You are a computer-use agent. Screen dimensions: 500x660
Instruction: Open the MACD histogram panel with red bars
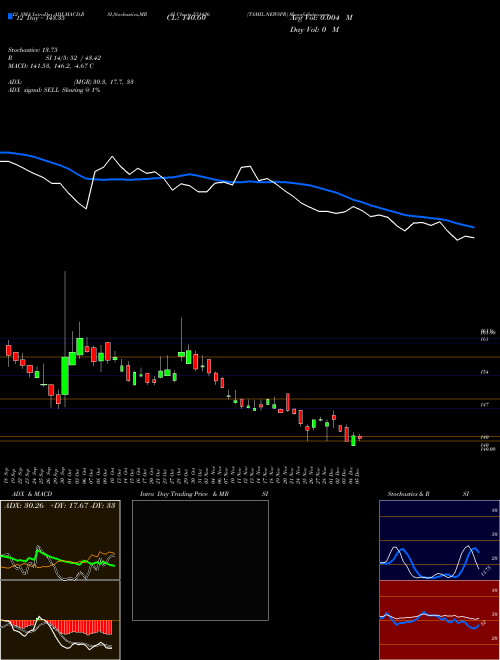pos(60,620)
